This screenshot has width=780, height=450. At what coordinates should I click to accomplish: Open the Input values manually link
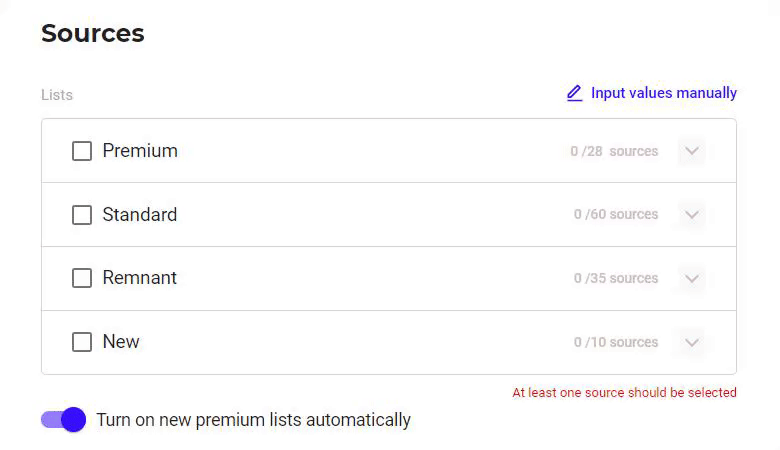[x=664, y=93]
